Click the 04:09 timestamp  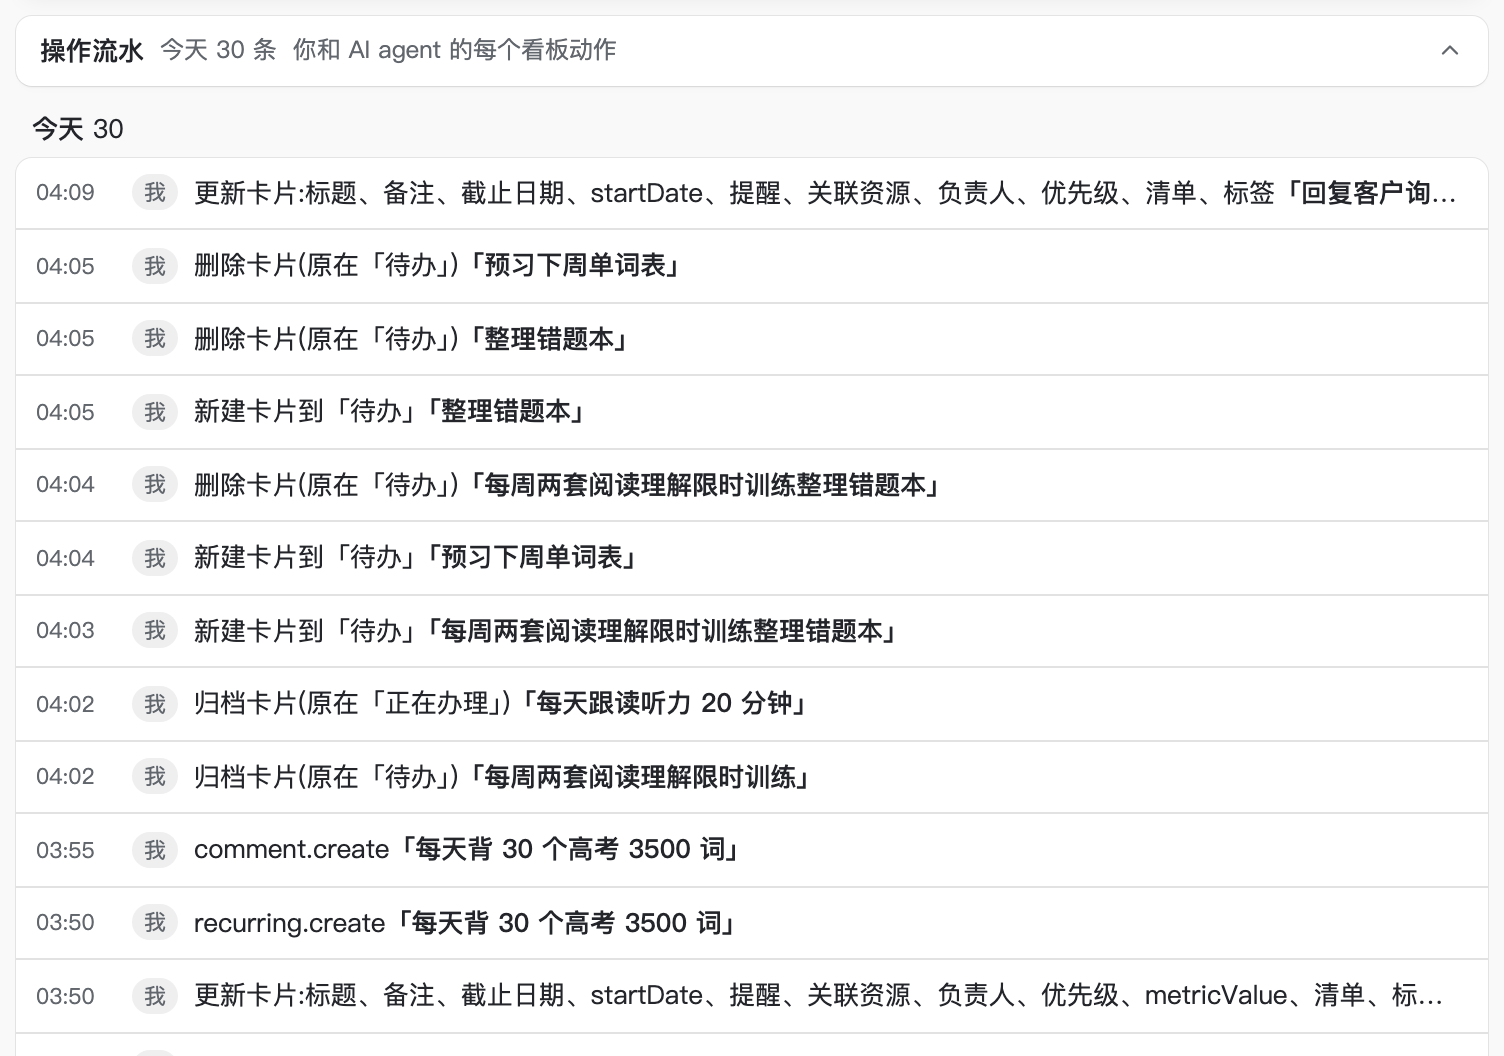point(65,192)
